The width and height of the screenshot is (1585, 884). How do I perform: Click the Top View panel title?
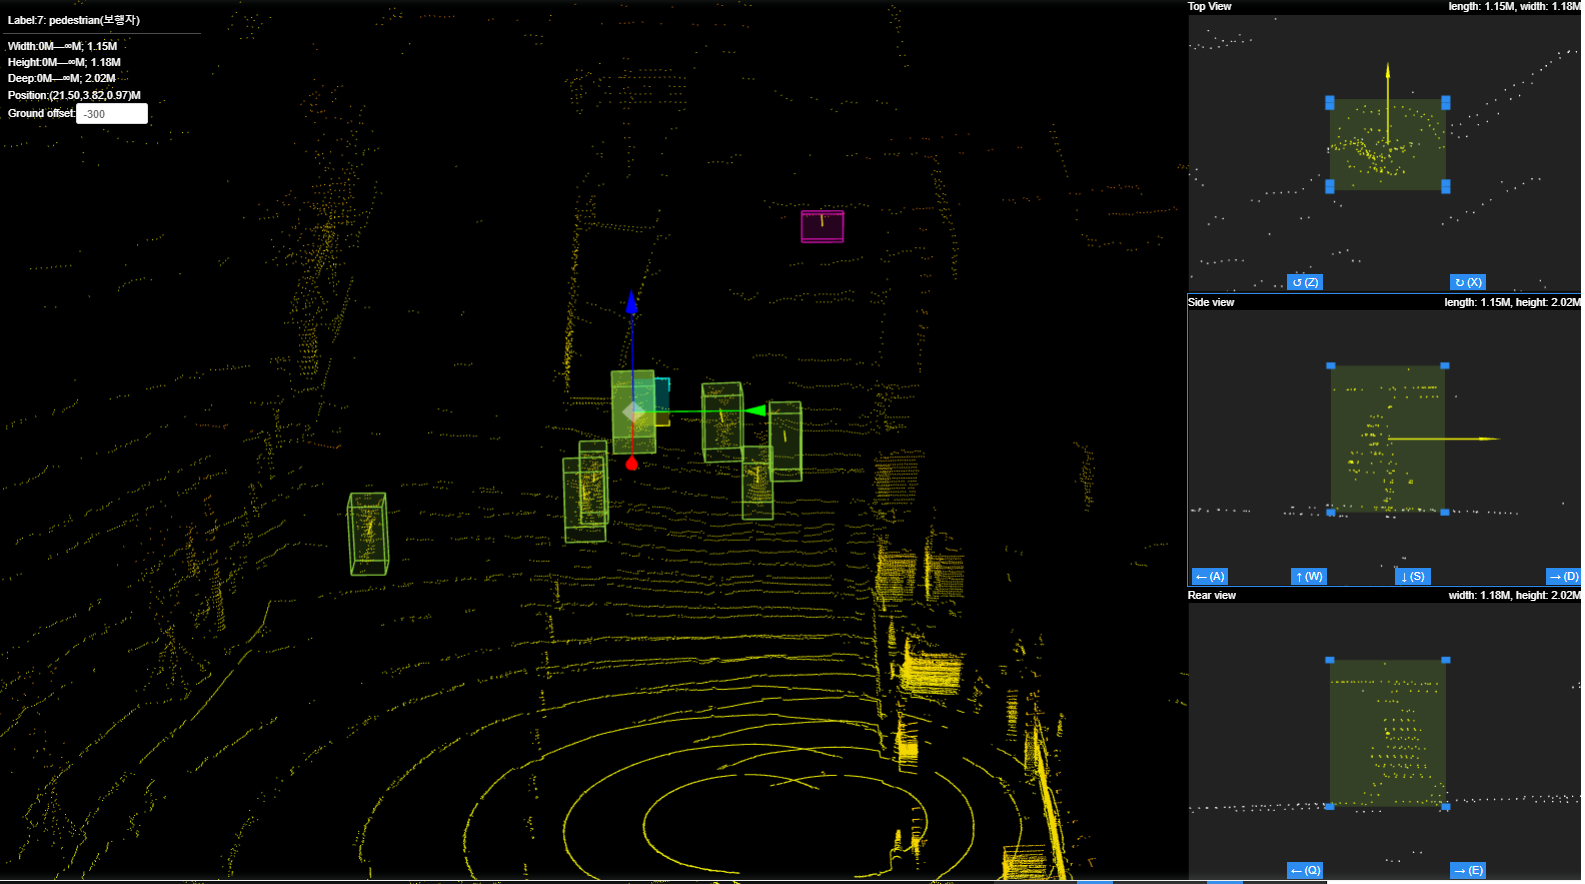pos(1210,6)
